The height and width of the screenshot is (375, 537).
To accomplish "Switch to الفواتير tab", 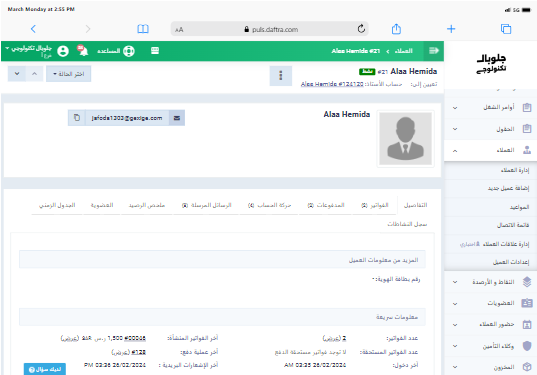I will [375, 205].
